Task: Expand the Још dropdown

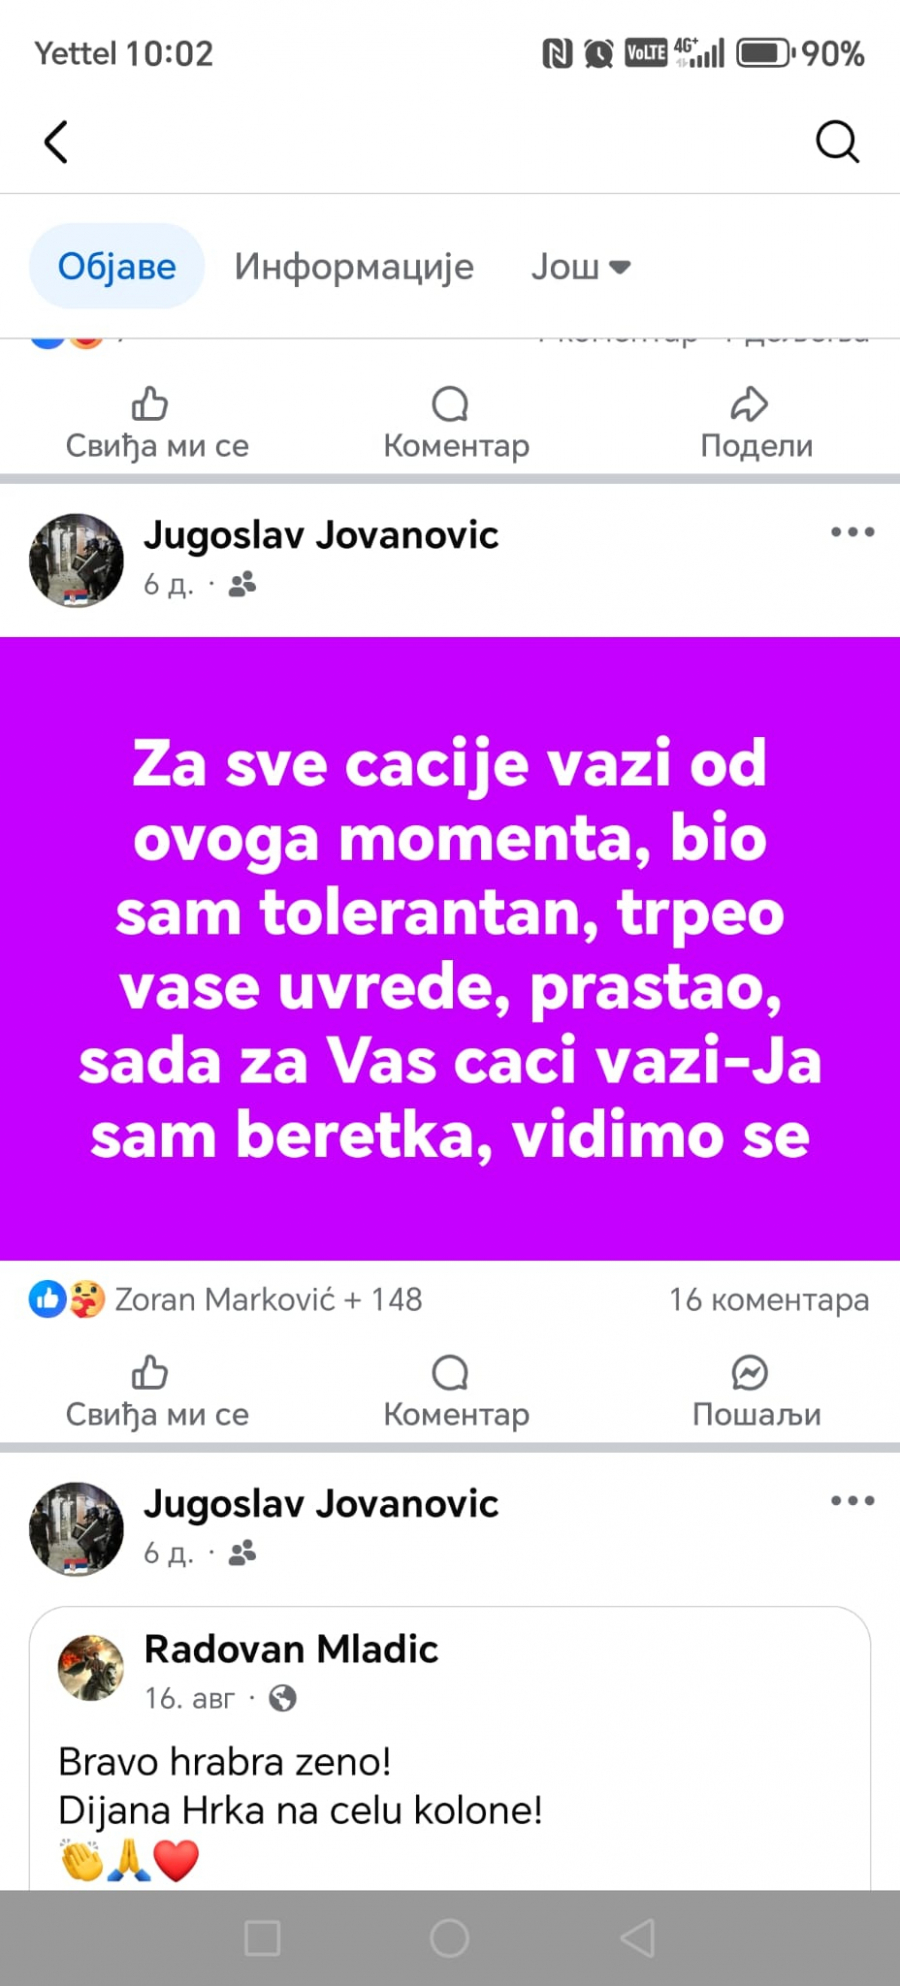Action: tap(580, 267)
